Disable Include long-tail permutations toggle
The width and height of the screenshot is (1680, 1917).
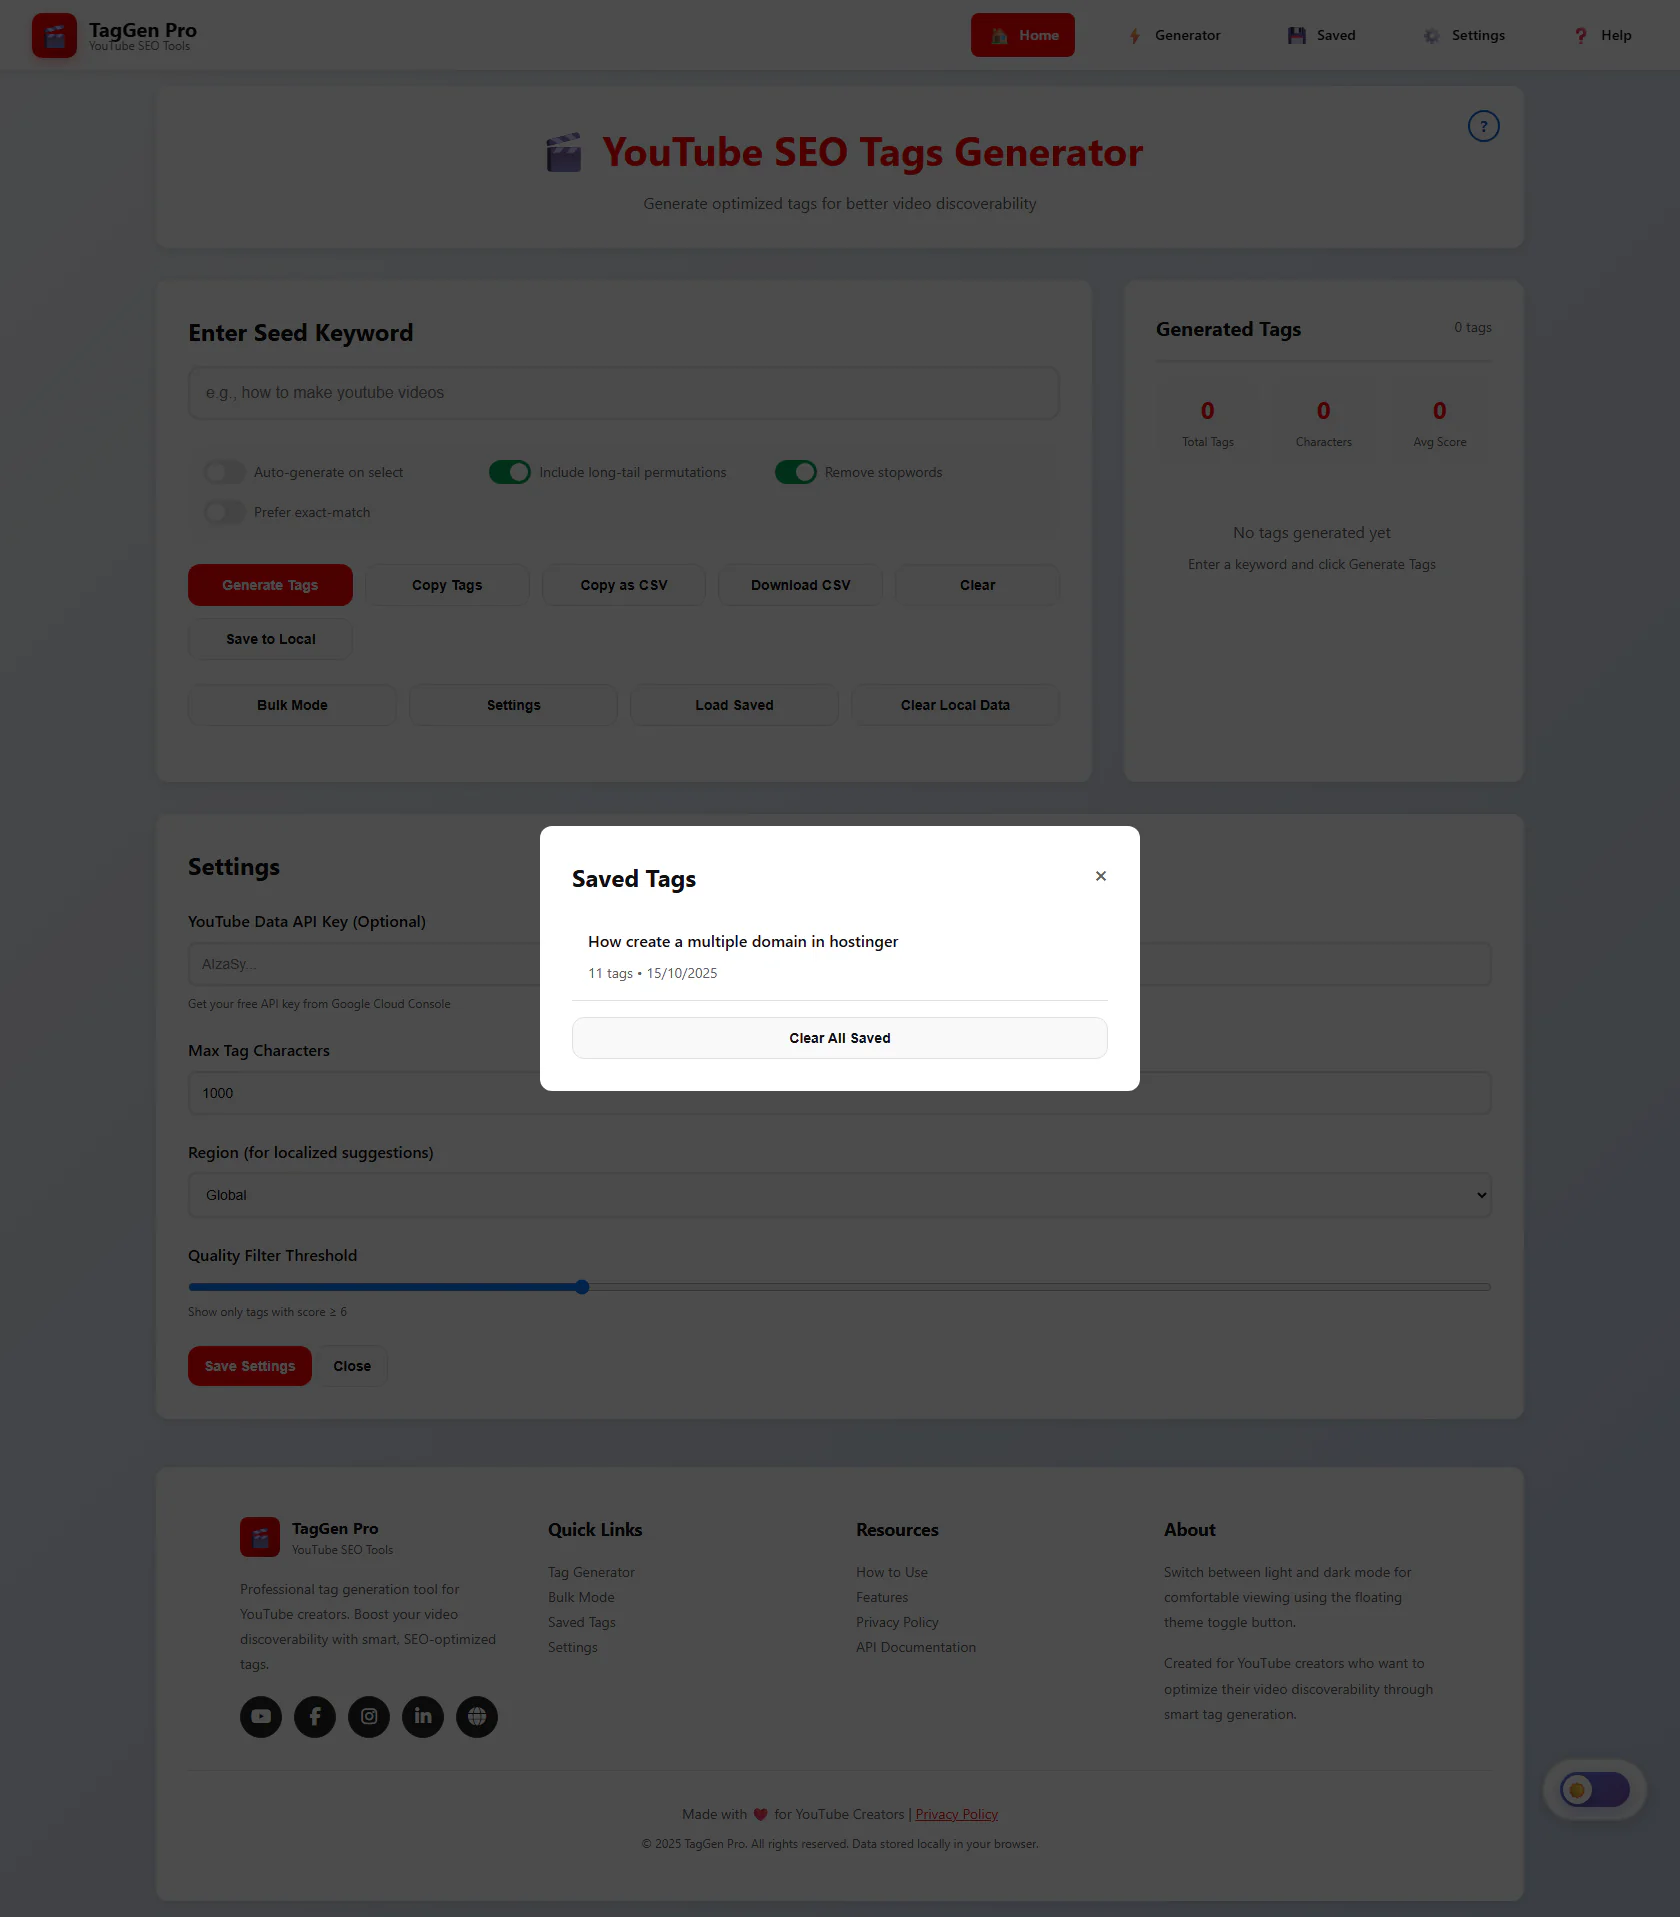510,472
